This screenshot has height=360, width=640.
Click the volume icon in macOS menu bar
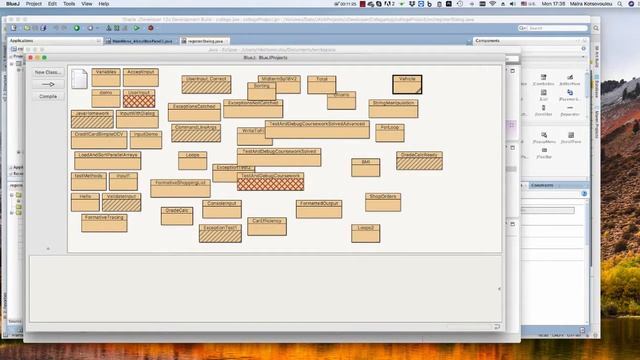click(512, 4)
